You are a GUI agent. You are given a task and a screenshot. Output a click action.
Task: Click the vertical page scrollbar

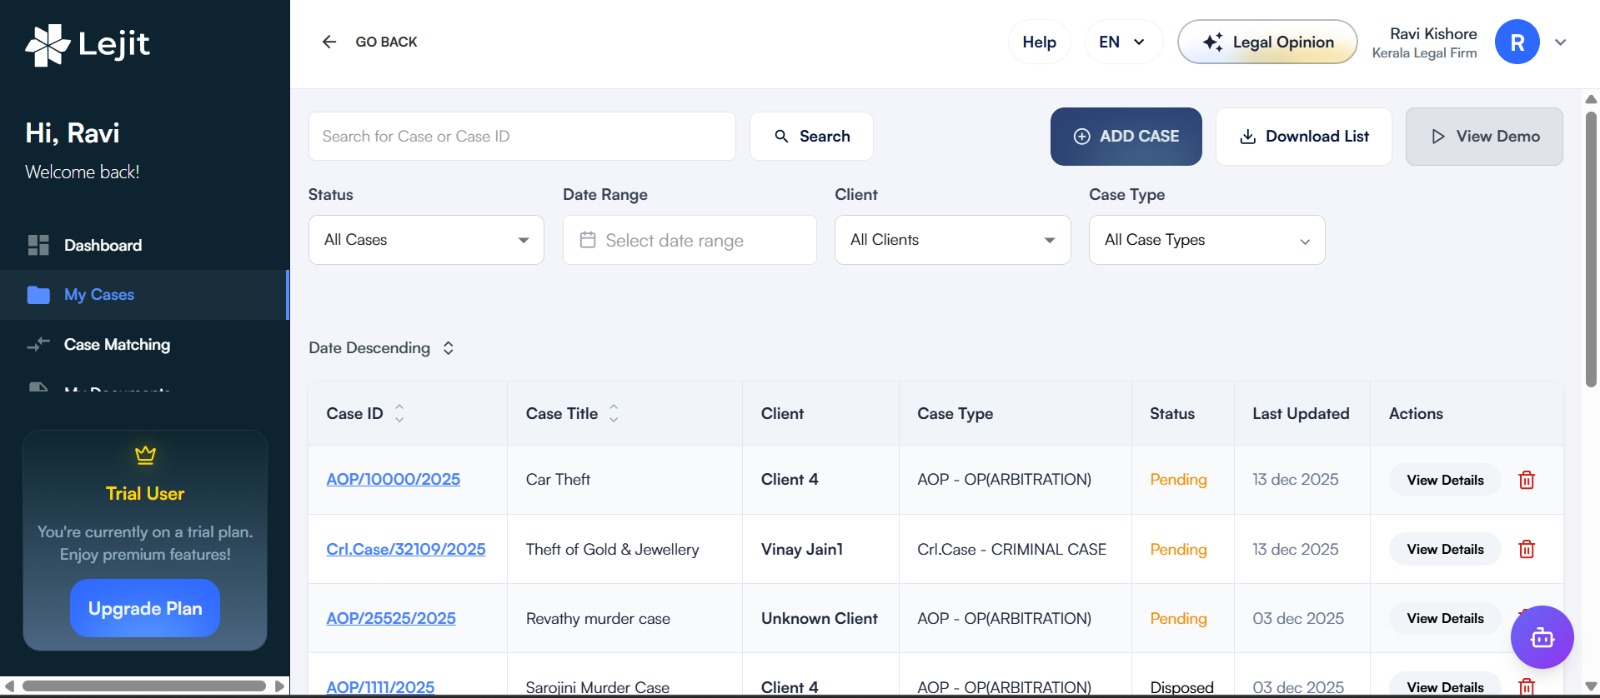[1590, 250]
